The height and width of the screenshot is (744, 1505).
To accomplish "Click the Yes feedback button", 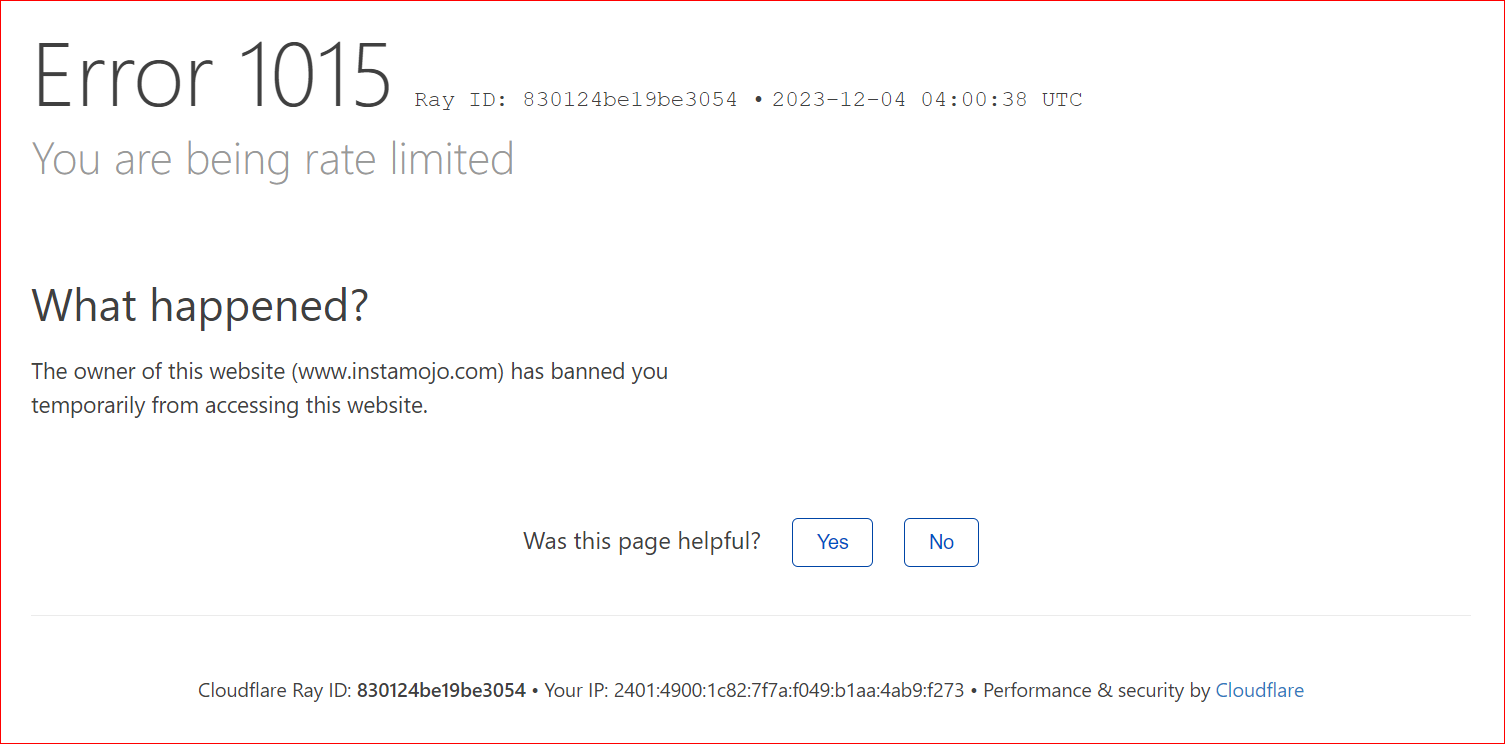I will 832,542.
